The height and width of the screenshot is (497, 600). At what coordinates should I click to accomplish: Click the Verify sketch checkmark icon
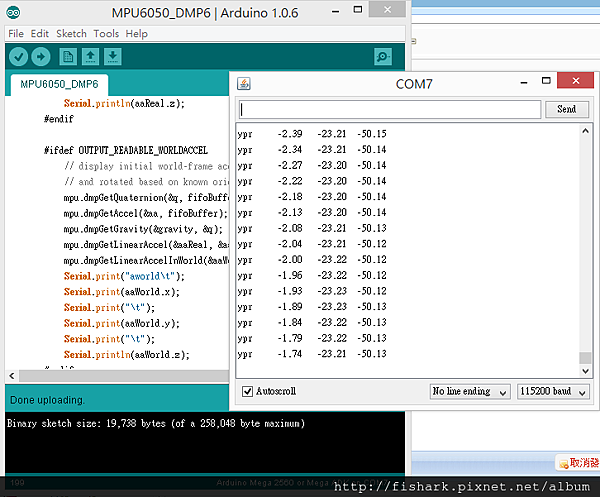pos(17,56)
